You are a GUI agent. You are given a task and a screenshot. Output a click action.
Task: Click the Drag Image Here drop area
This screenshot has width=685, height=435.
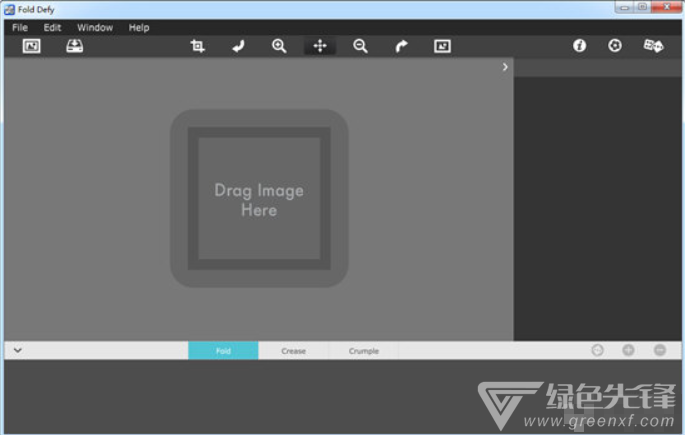(259, 198)
